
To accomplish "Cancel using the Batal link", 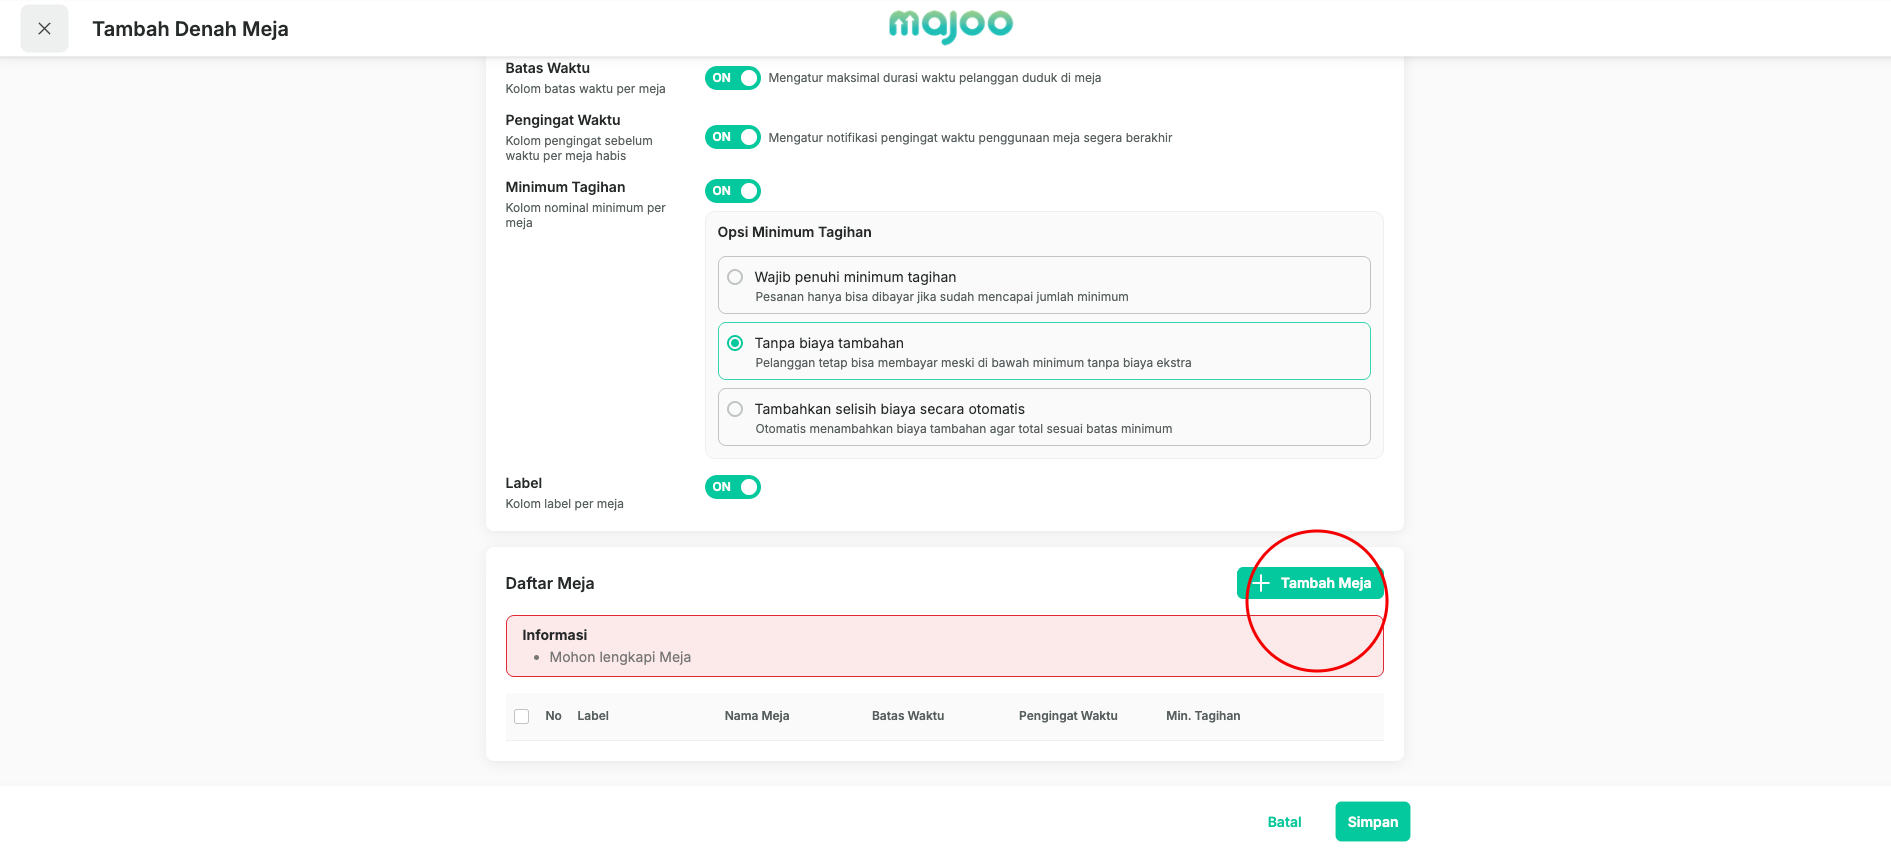I will [x=1284, y=822].
